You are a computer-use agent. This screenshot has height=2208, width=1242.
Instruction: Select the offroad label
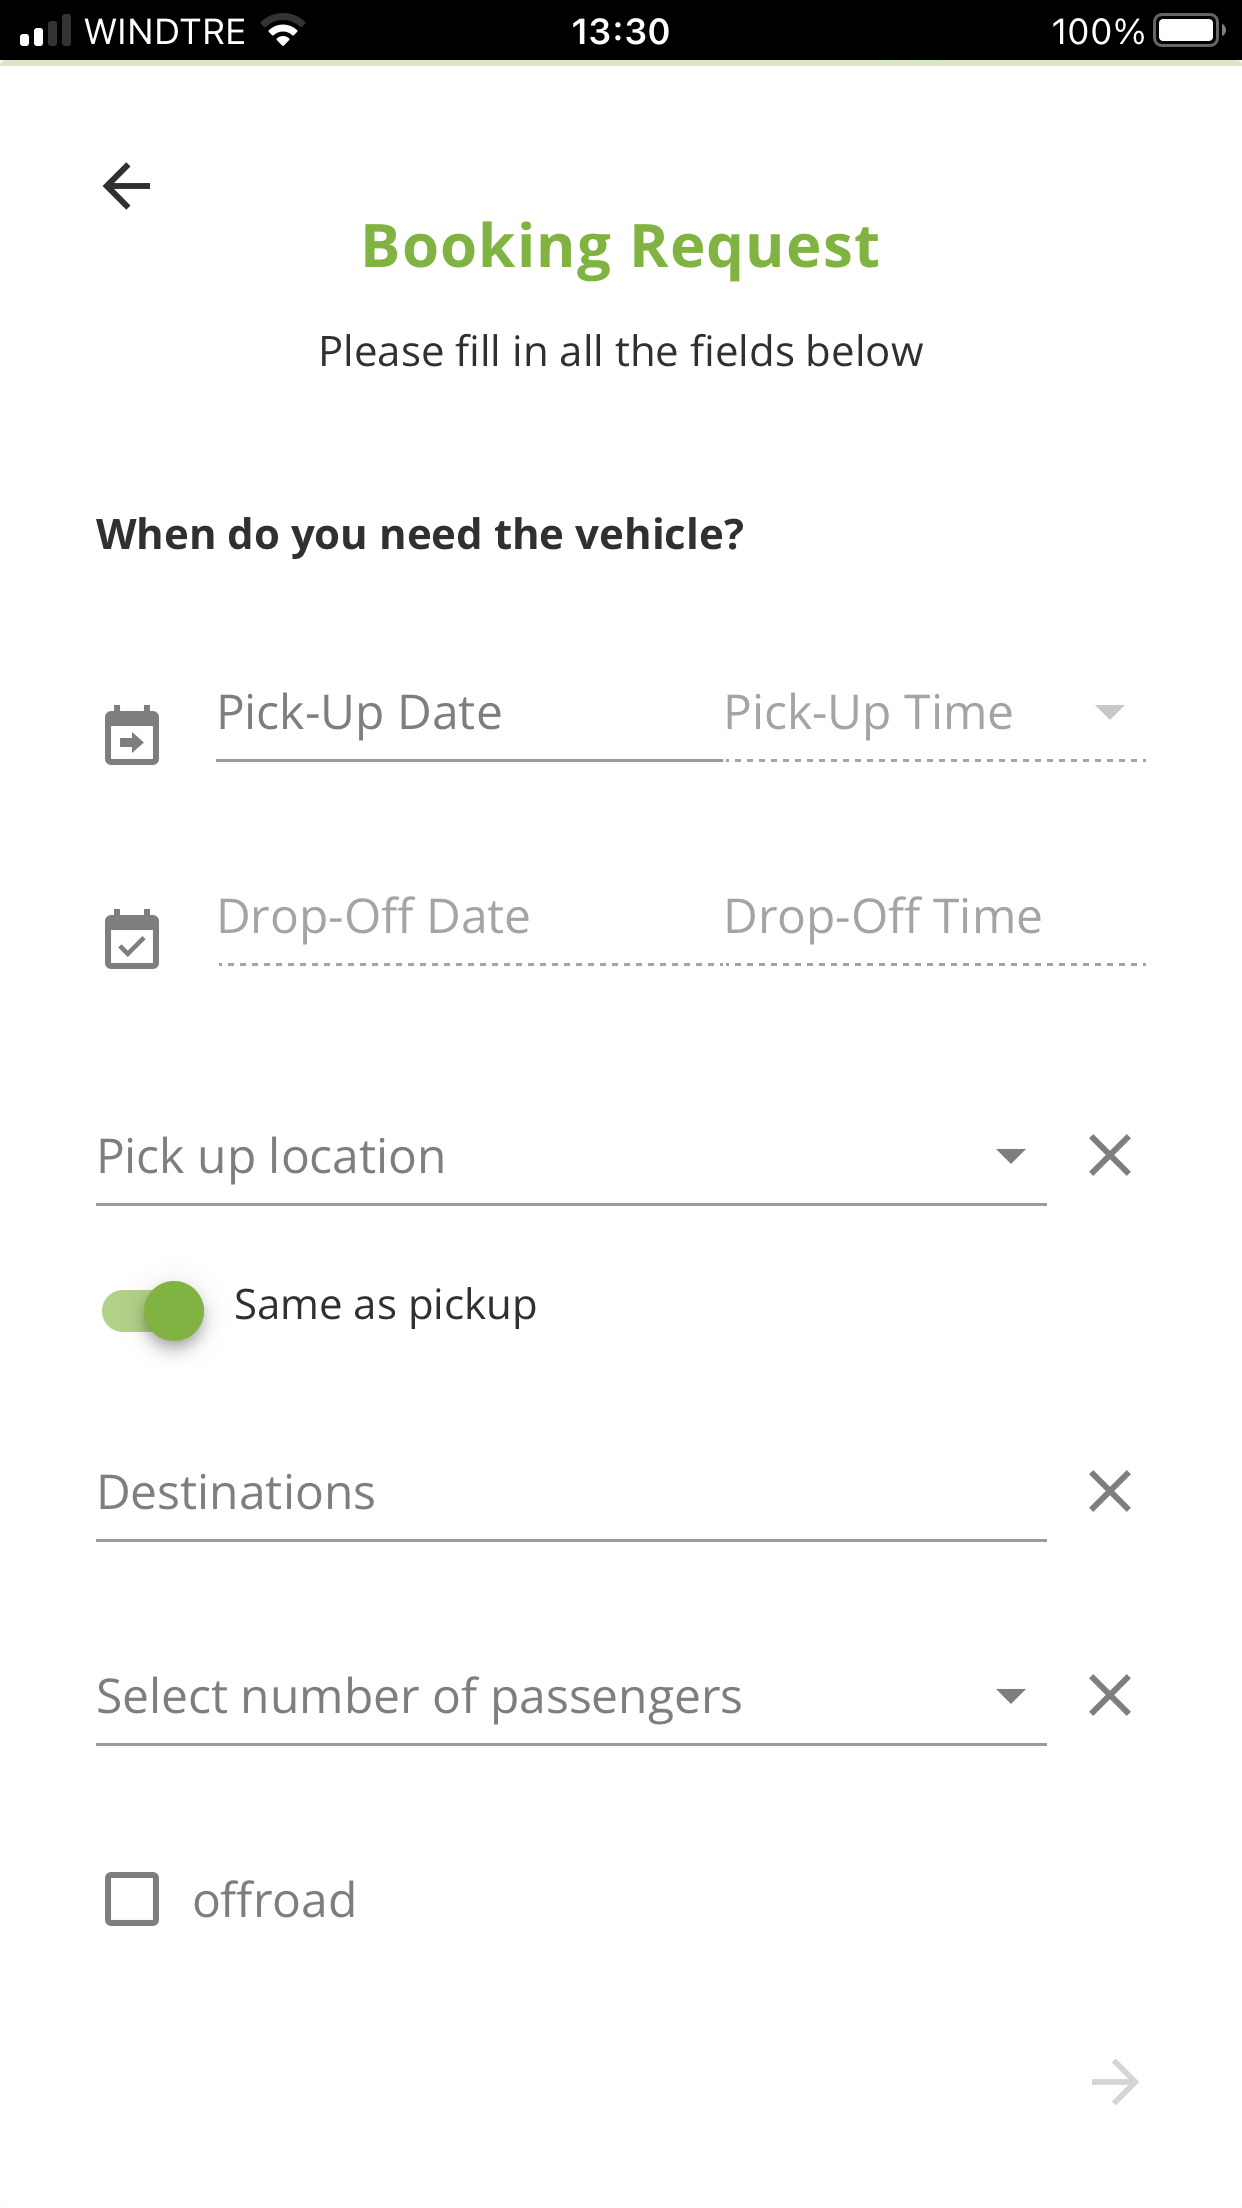[274, 1899]
